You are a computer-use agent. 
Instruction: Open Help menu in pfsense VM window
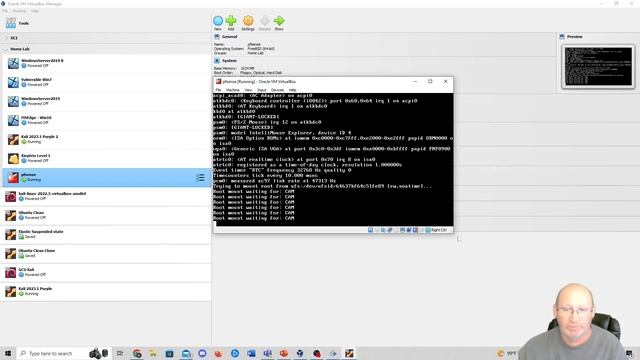(x=293, y=90)
